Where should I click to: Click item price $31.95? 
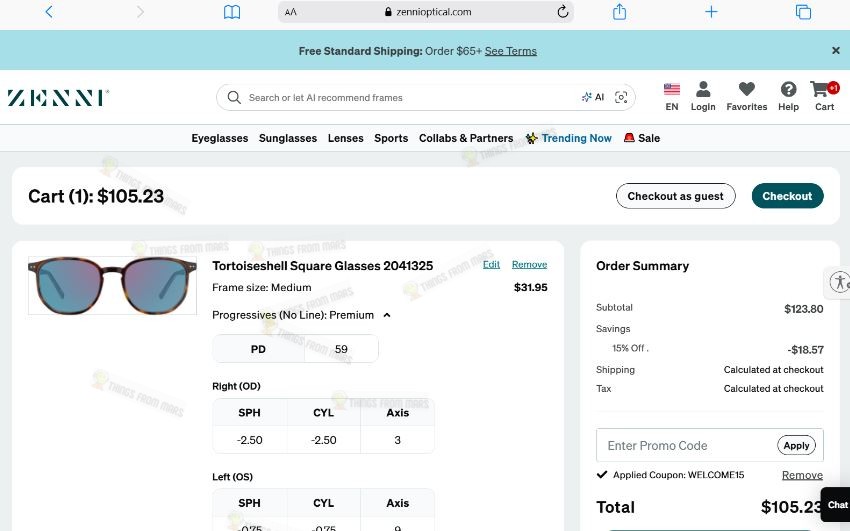pos(530,288)
